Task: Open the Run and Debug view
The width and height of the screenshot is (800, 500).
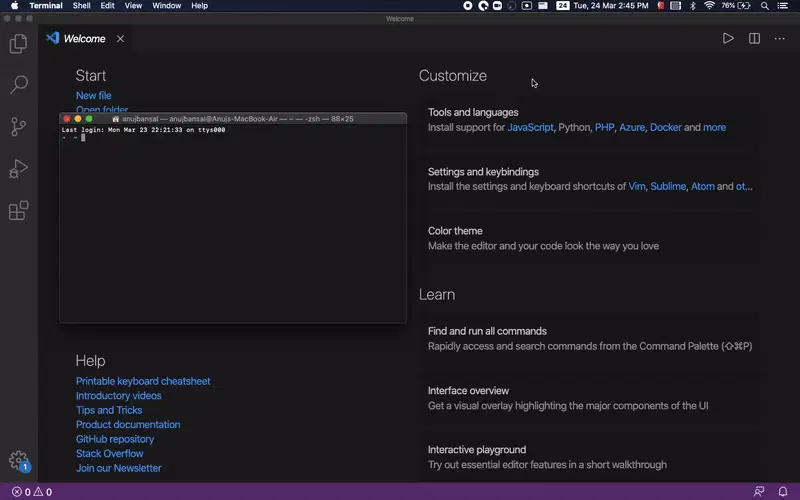Action: (18, 168)
